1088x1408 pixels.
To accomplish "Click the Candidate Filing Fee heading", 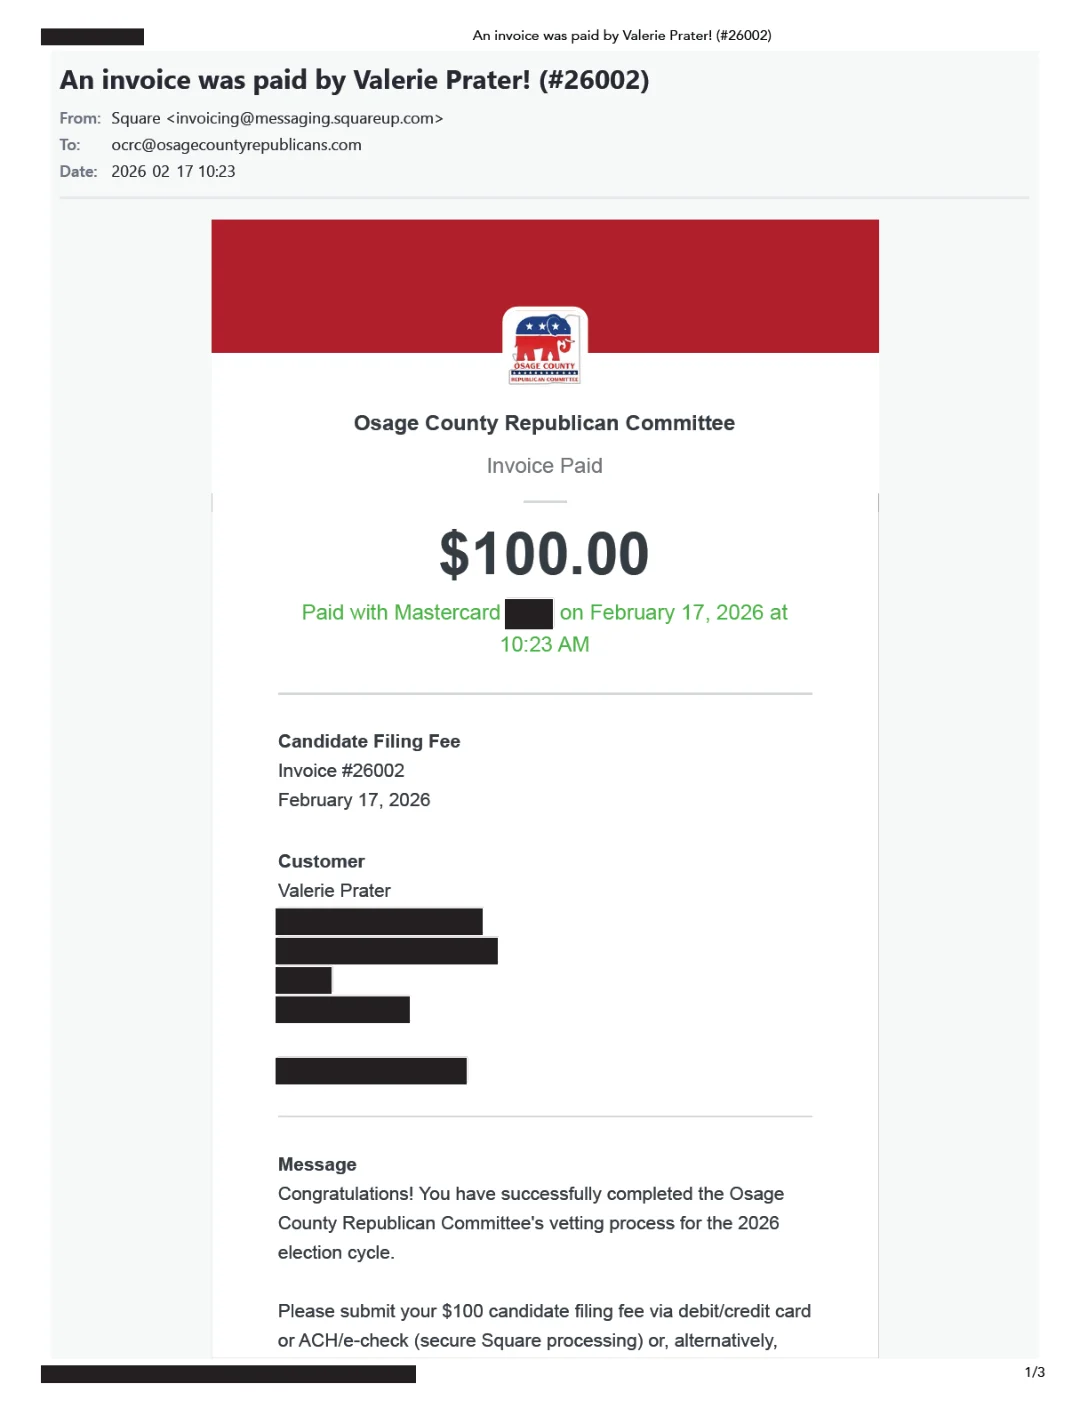I will click(x=369, y=742).
